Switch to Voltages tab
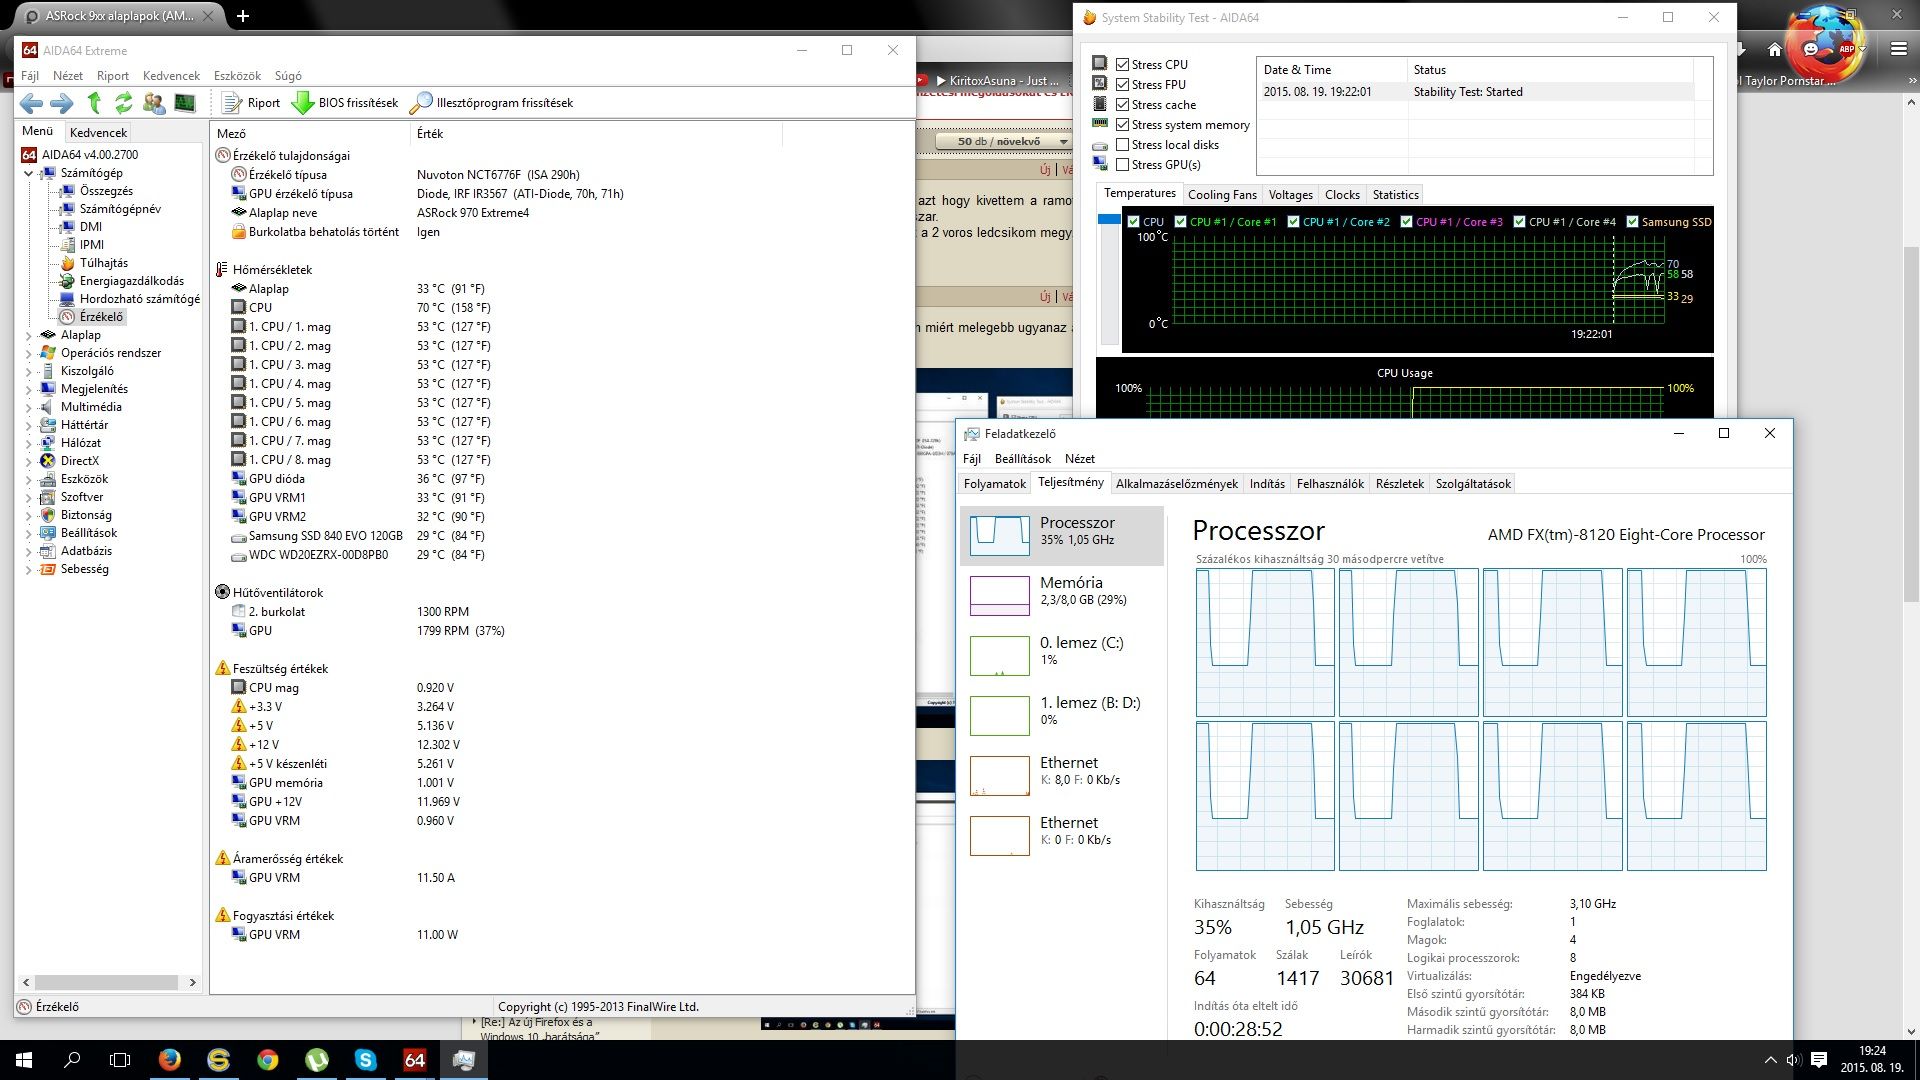The height and width of the screenshot is (1080, 1920). pos(1290,195)
